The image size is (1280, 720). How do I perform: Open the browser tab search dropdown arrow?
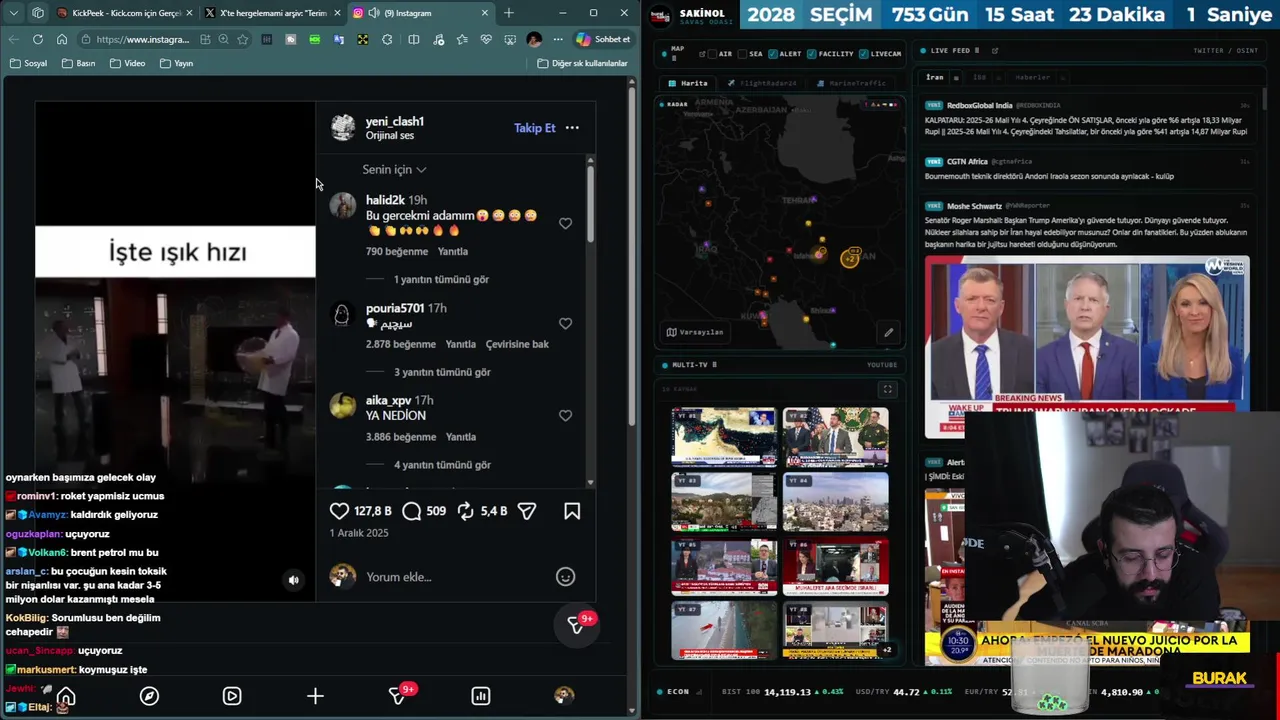13,13
